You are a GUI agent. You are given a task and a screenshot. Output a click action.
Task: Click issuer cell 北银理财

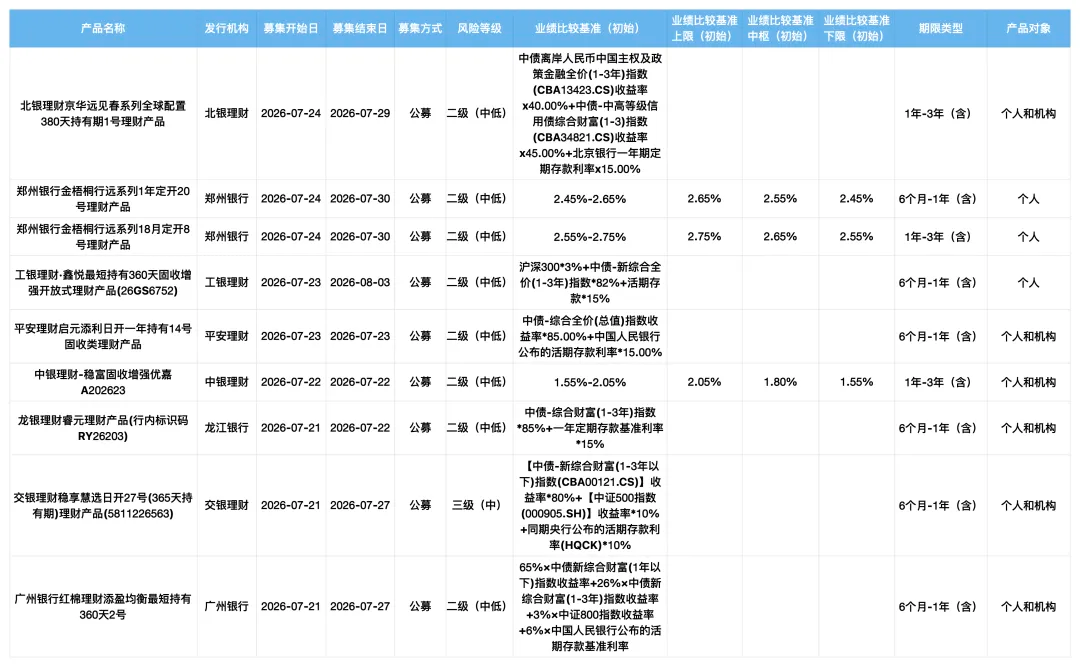[x=227, y=114]
